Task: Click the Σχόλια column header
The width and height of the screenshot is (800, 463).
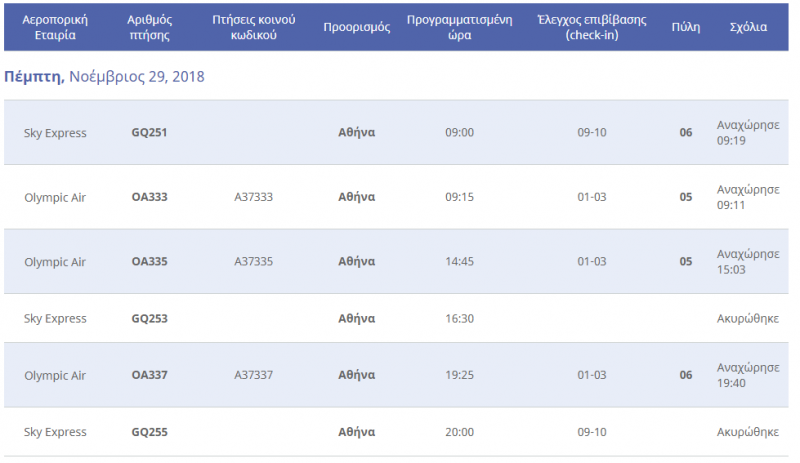Action: (748, 27)
